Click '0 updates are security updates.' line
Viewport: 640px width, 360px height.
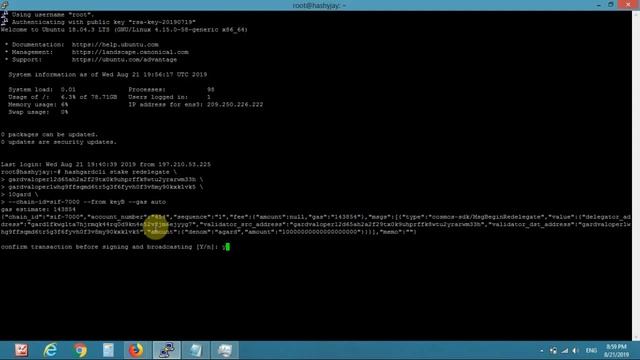click(59, 142)
